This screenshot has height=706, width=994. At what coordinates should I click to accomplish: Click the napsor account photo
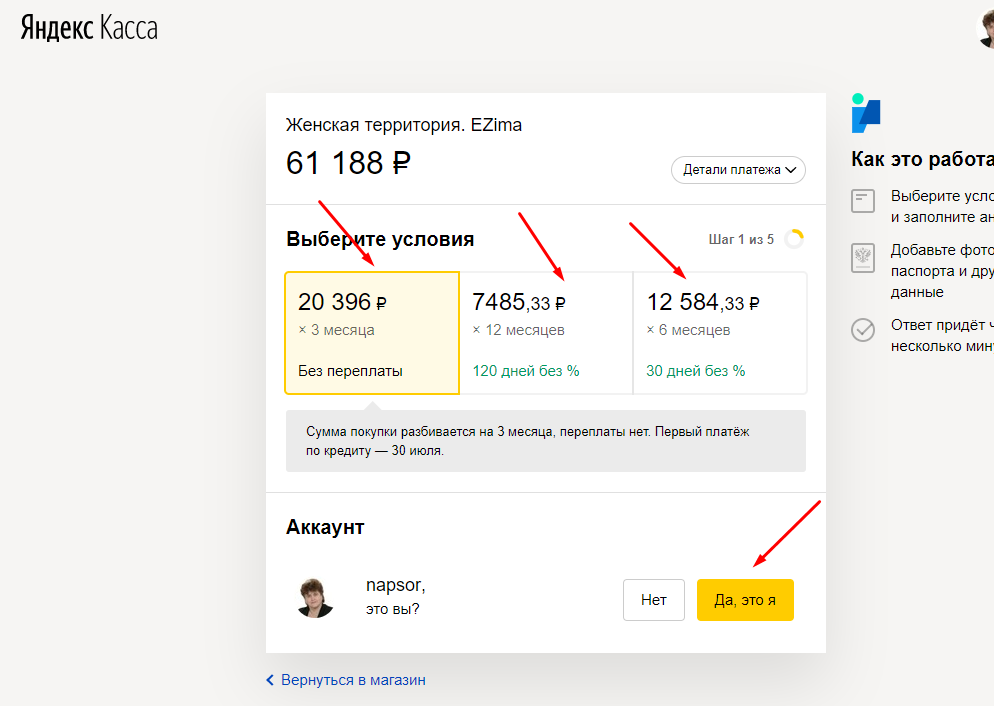[x=315, y=598]
